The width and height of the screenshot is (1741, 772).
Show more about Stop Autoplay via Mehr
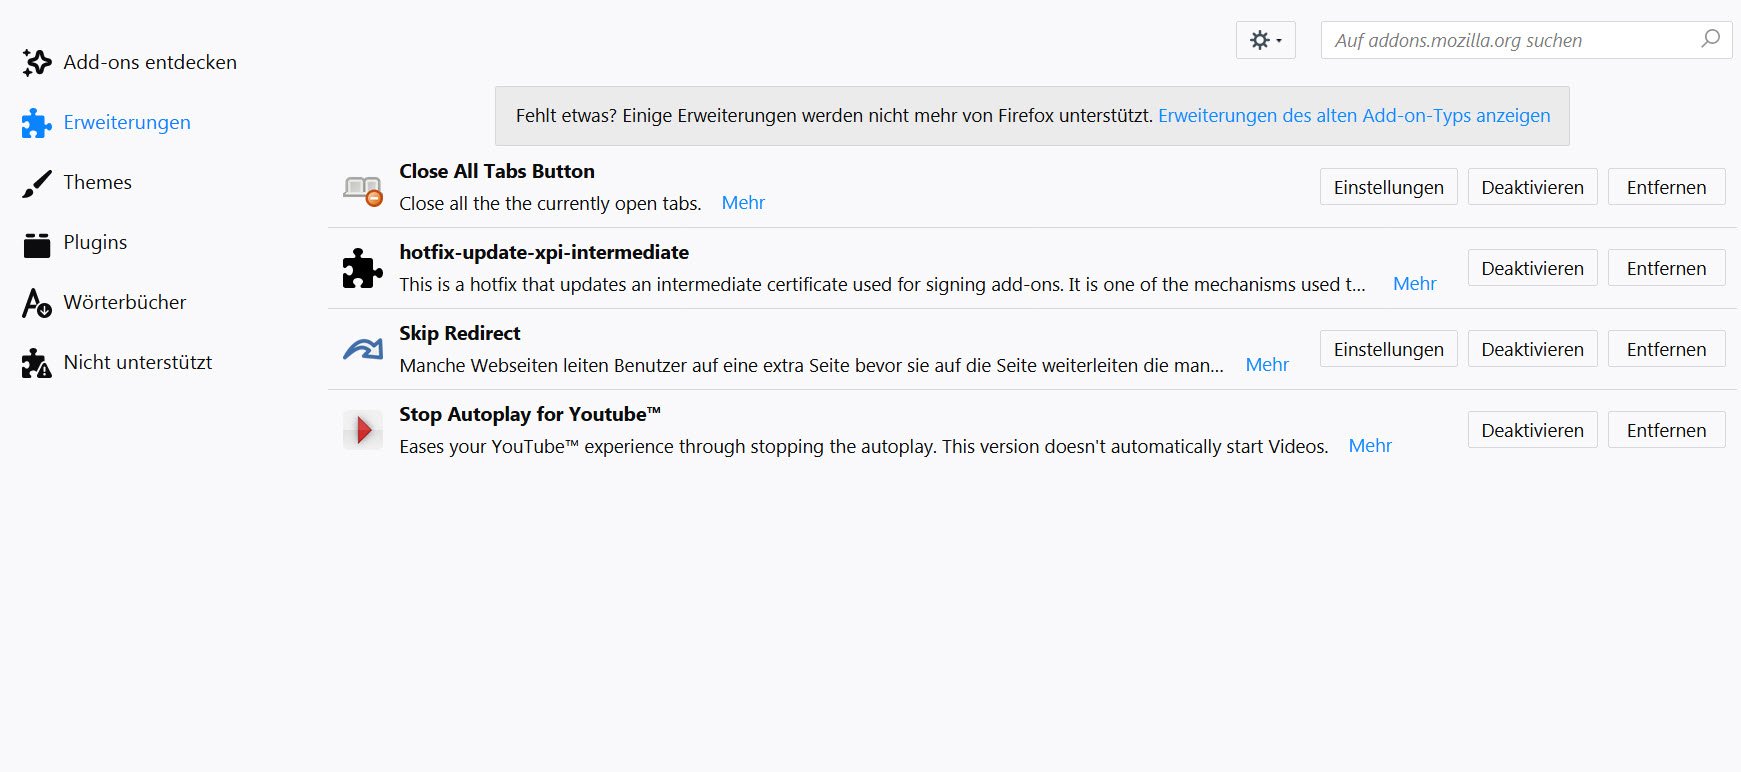pos(1370,446)
